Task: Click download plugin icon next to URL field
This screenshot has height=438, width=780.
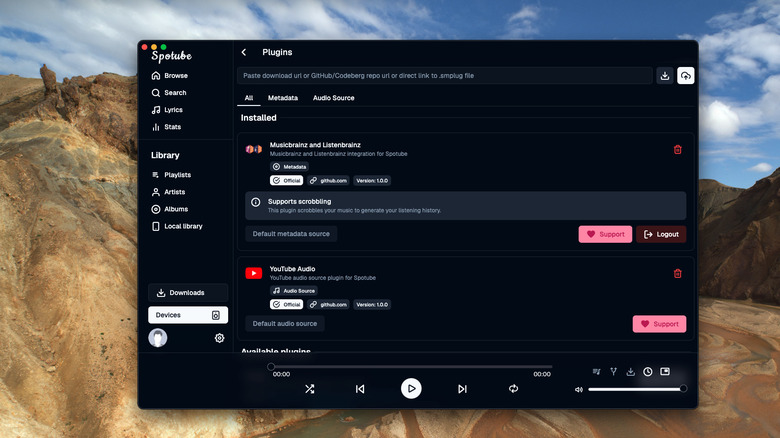Action: 665,76
